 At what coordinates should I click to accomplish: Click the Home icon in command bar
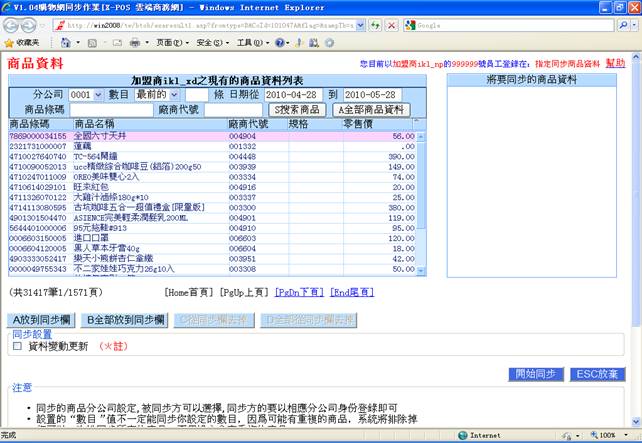tap(66, 43)
